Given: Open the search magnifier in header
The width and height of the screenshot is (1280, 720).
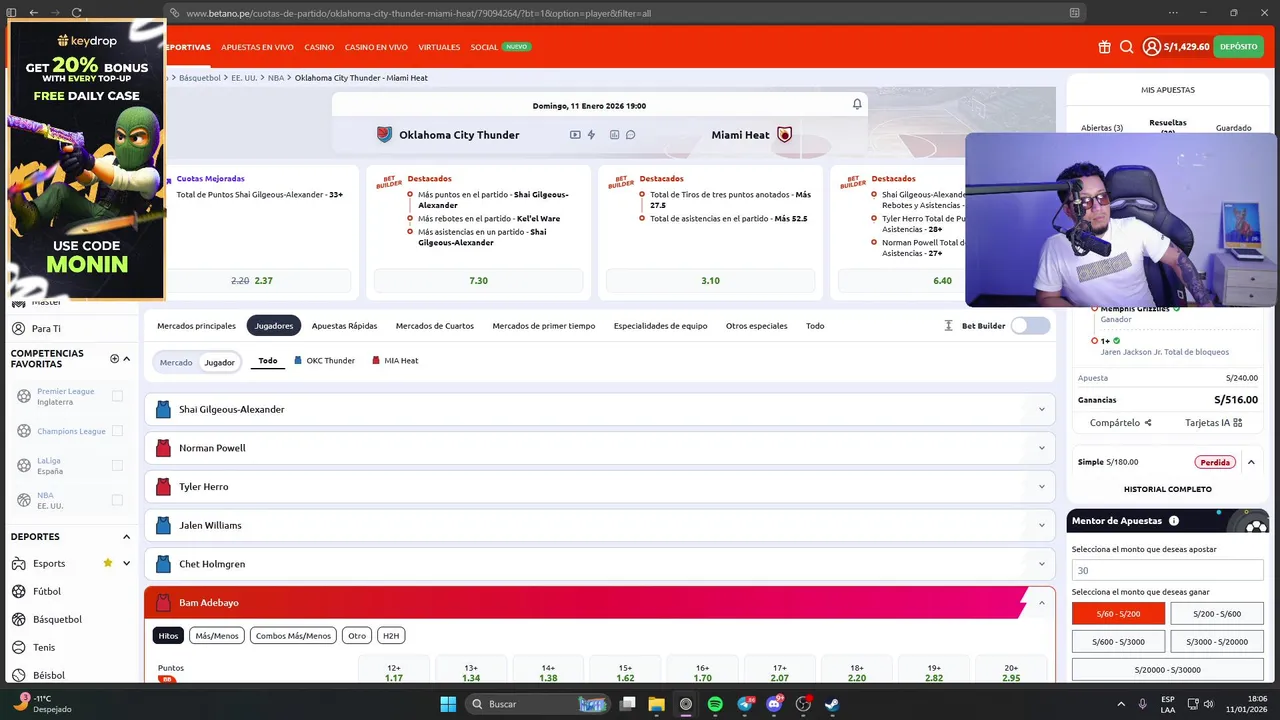Looking at the screenshot, I should point(1126,47).
